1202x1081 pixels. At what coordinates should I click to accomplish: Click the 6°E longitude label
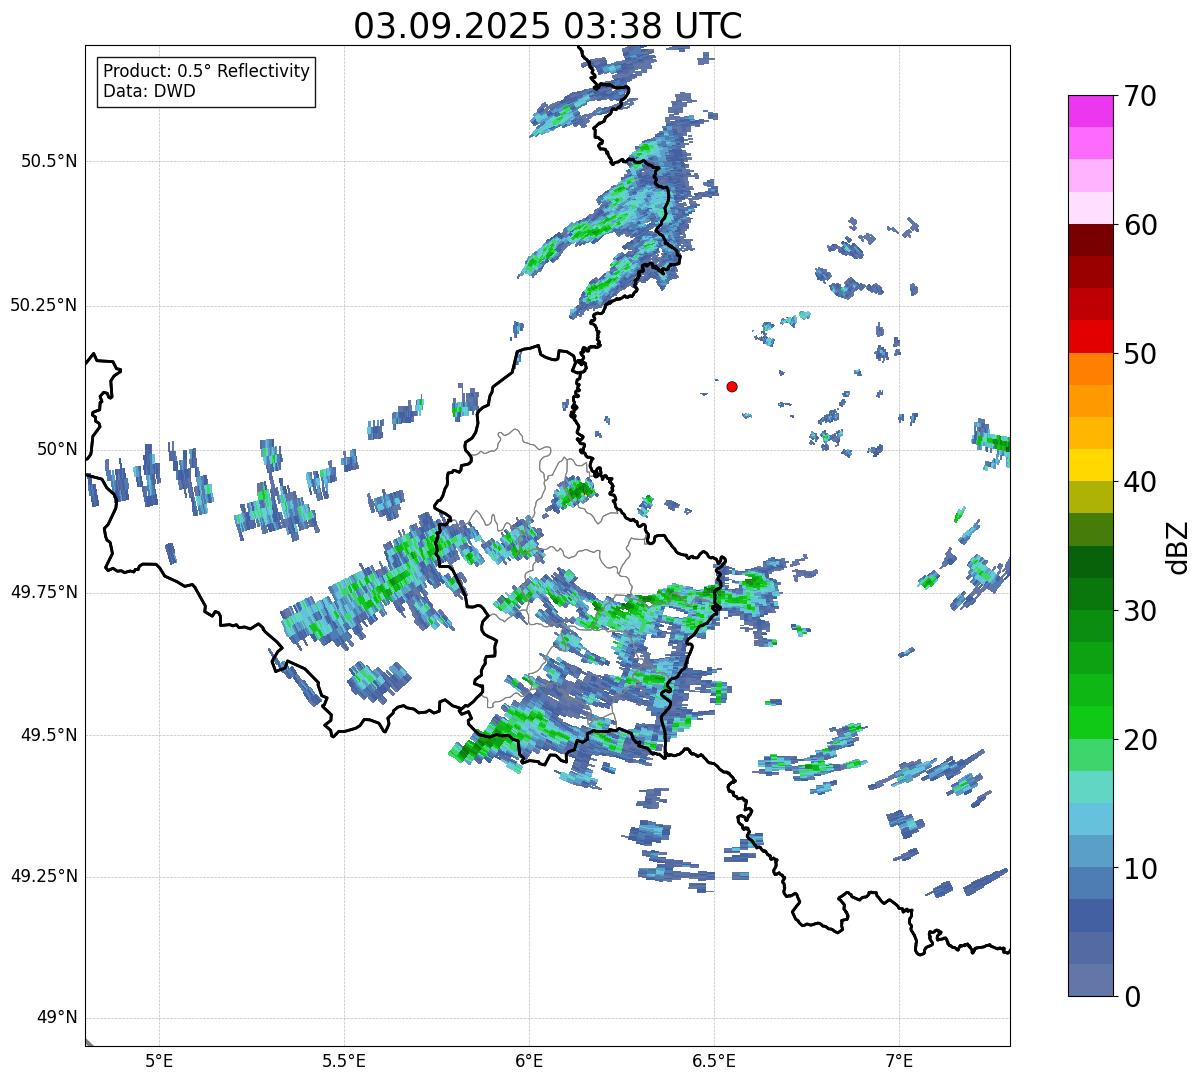tap(529, 1060)
